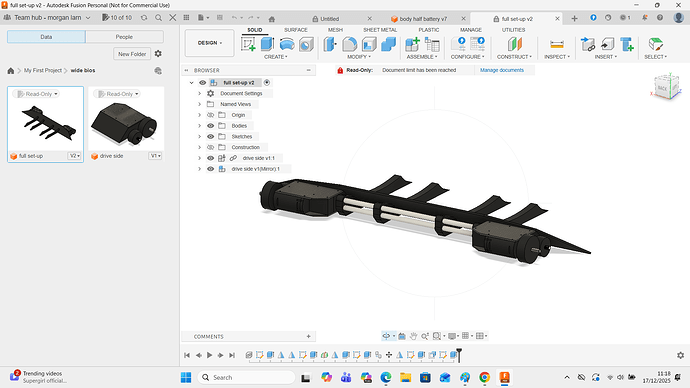This screenshot has height=388, width=690.
Task: Close the data panel with X icon
Action: (x=173, y=18)
